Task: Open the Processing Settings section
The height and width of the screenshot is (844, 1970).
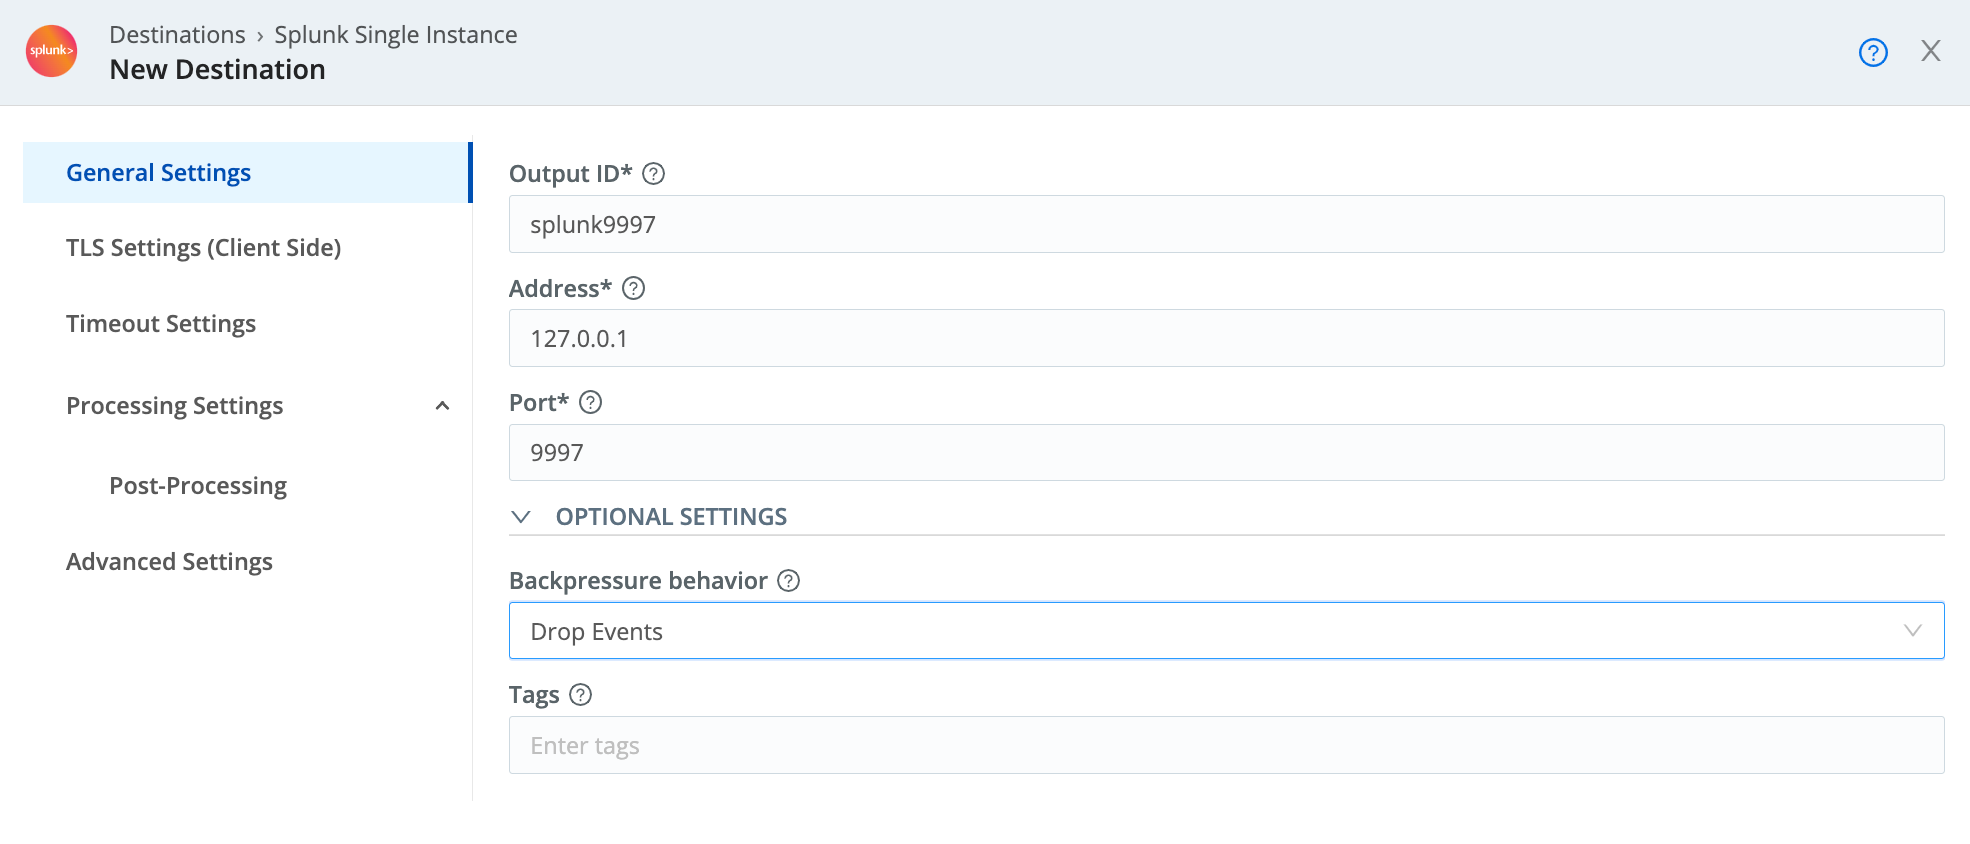Action: 175,406
